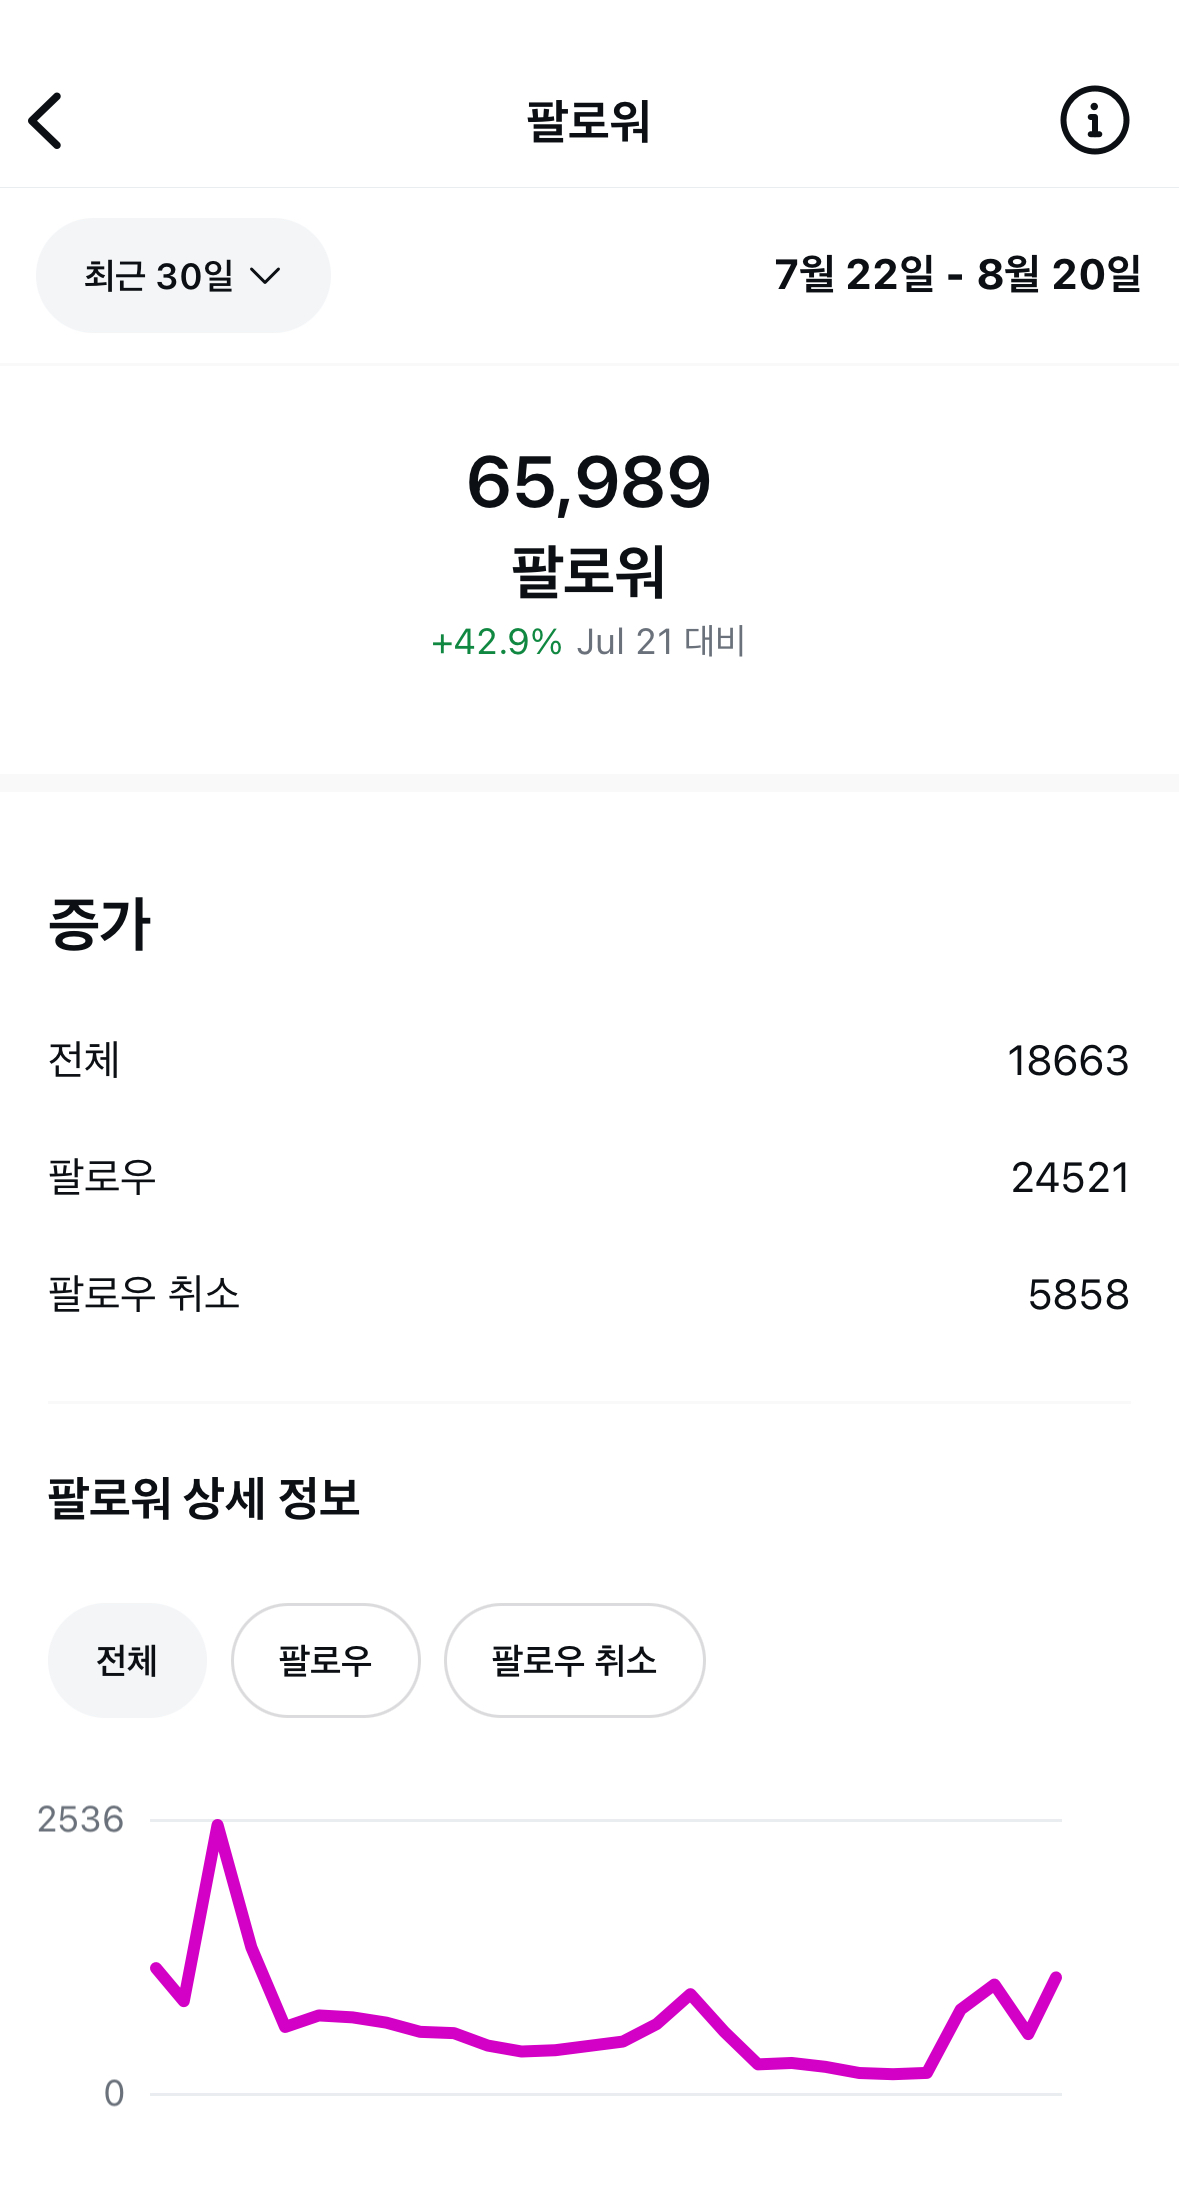The width and height of the screenshot is (1179, 2193).
Task: Click the 0 y-axis label
Action: coord(114,2093)
